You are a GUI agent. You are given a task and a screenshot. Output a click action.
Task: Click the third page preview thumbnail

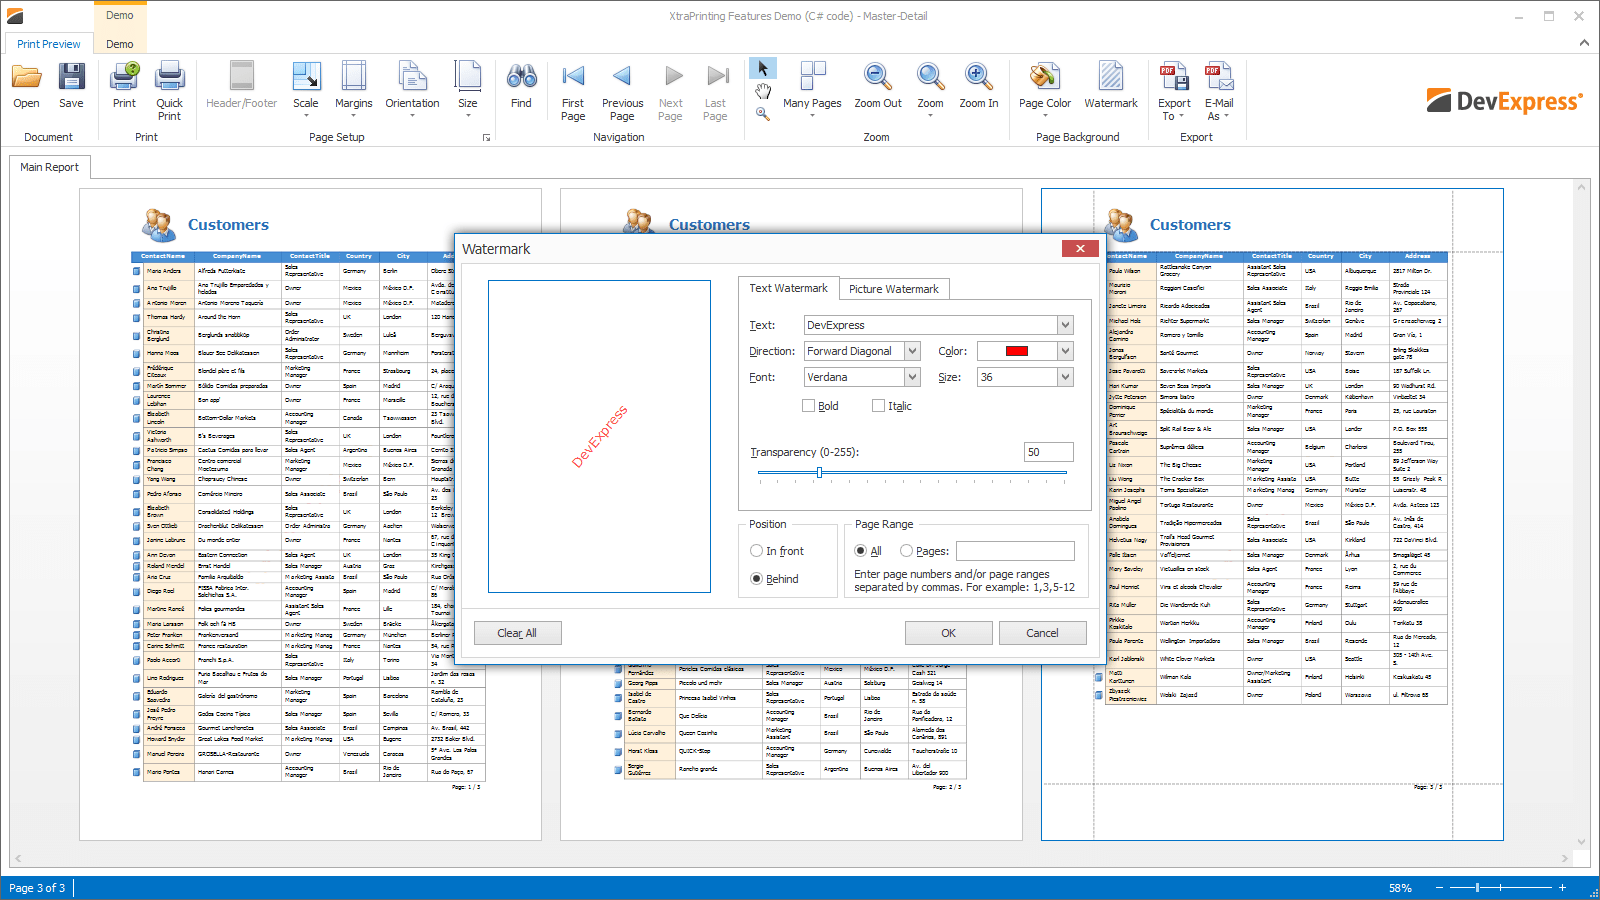pos(1272,514)
